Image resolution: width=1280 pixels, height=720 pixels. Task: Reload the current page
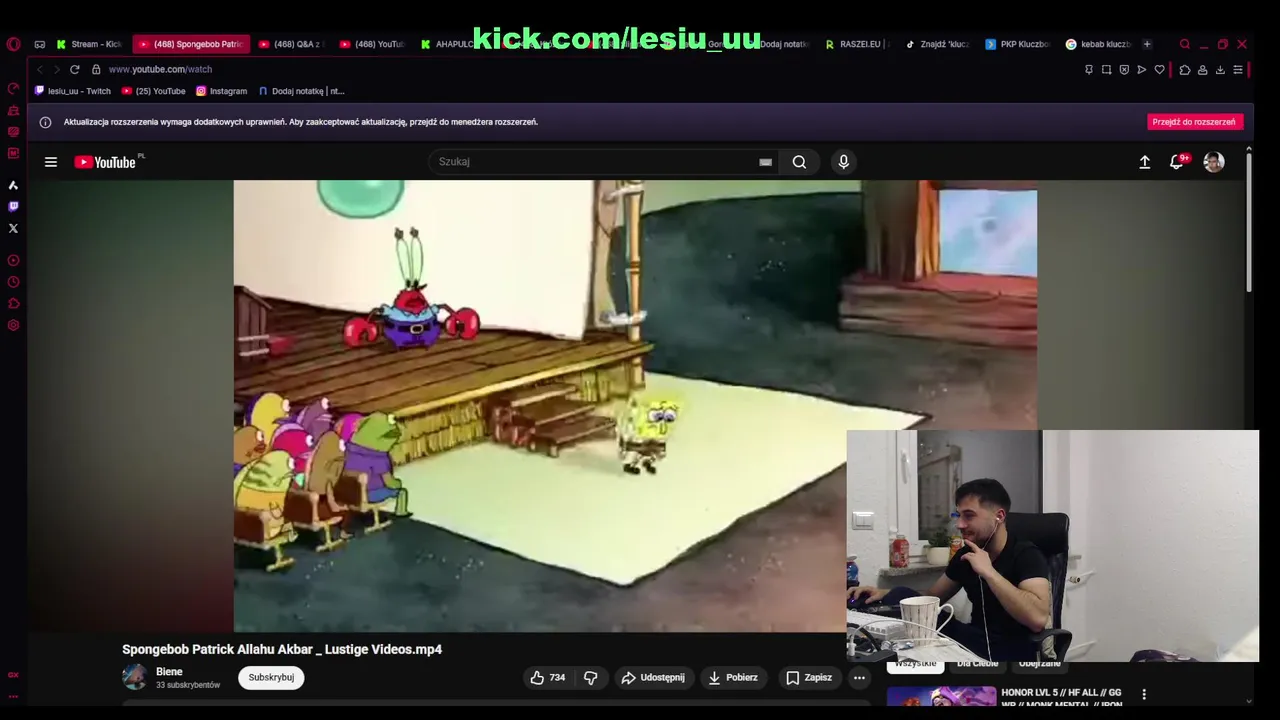pyautogui.click(x=74, y=69)
